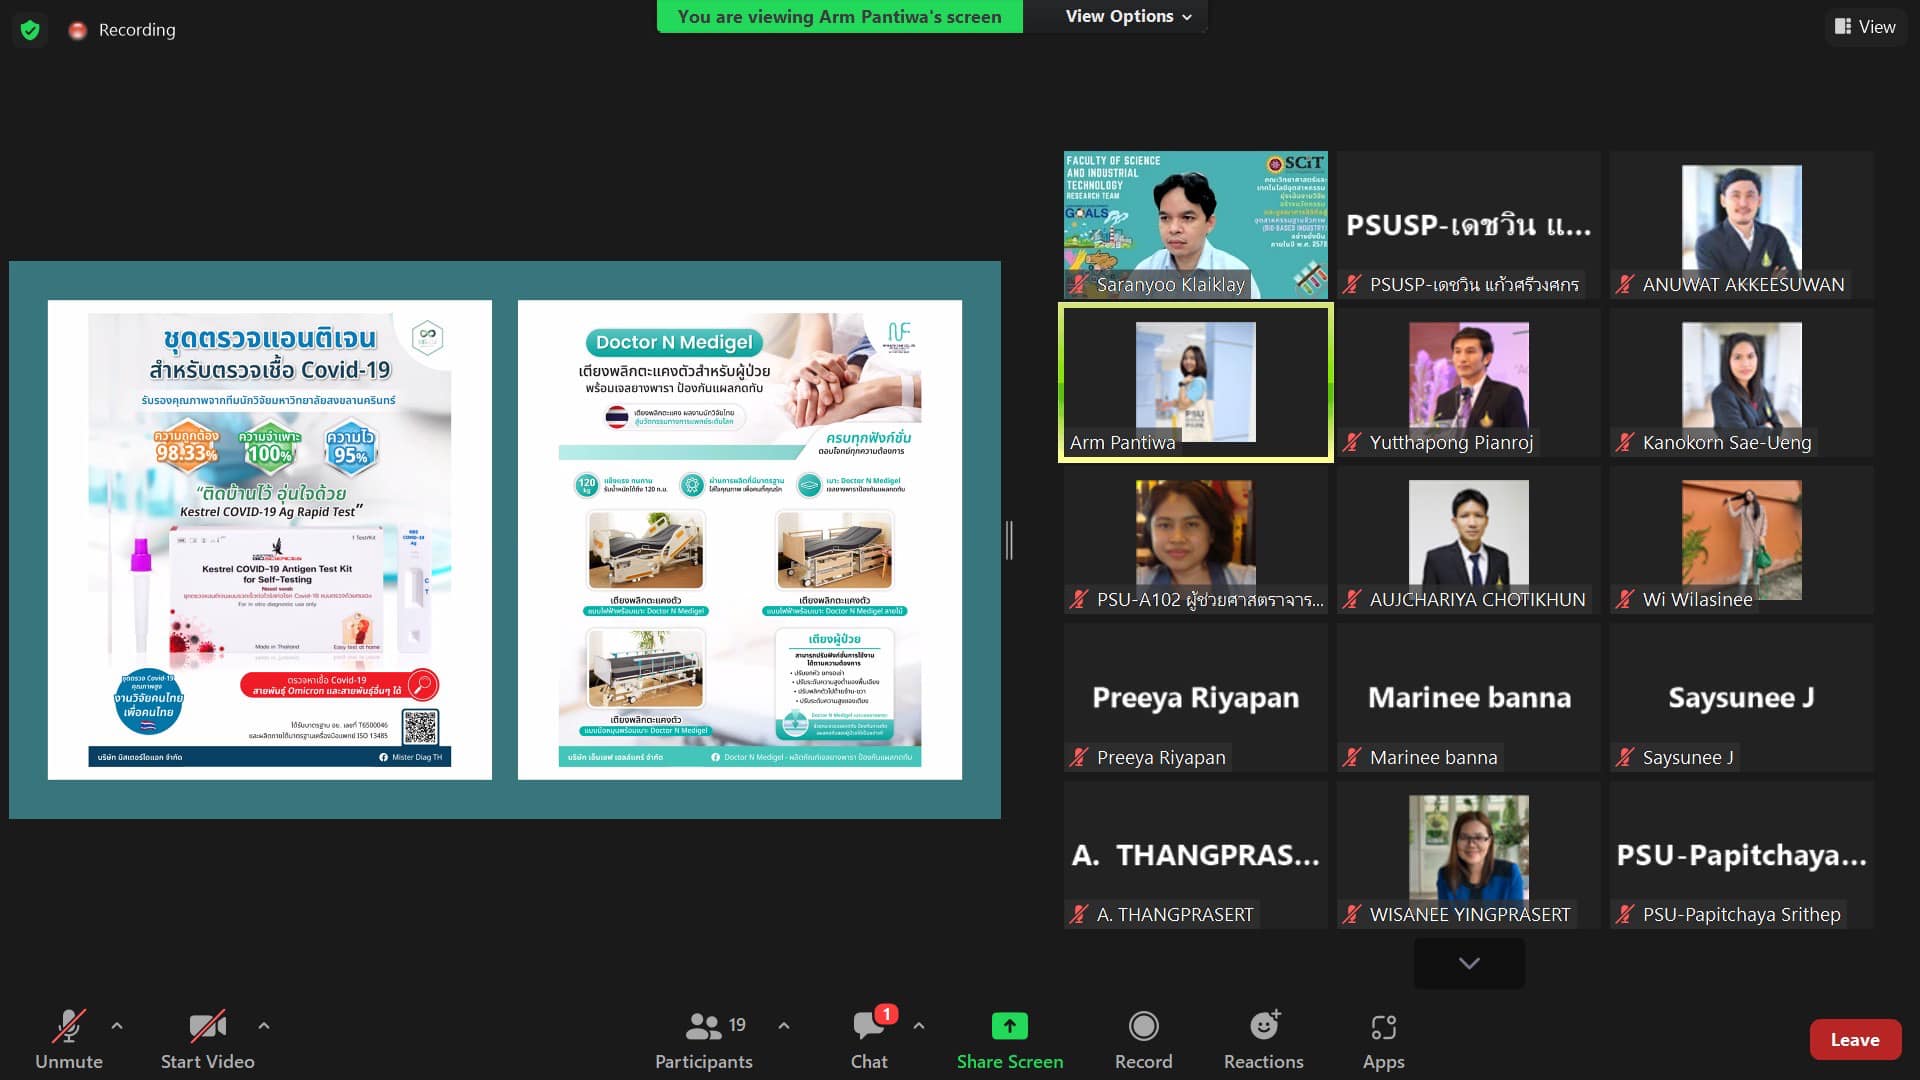This screenshot has height=1080, width=1920.
Task: Click the muted mic icon on PSU-A102 tile
Action: tap(1079, 600)
